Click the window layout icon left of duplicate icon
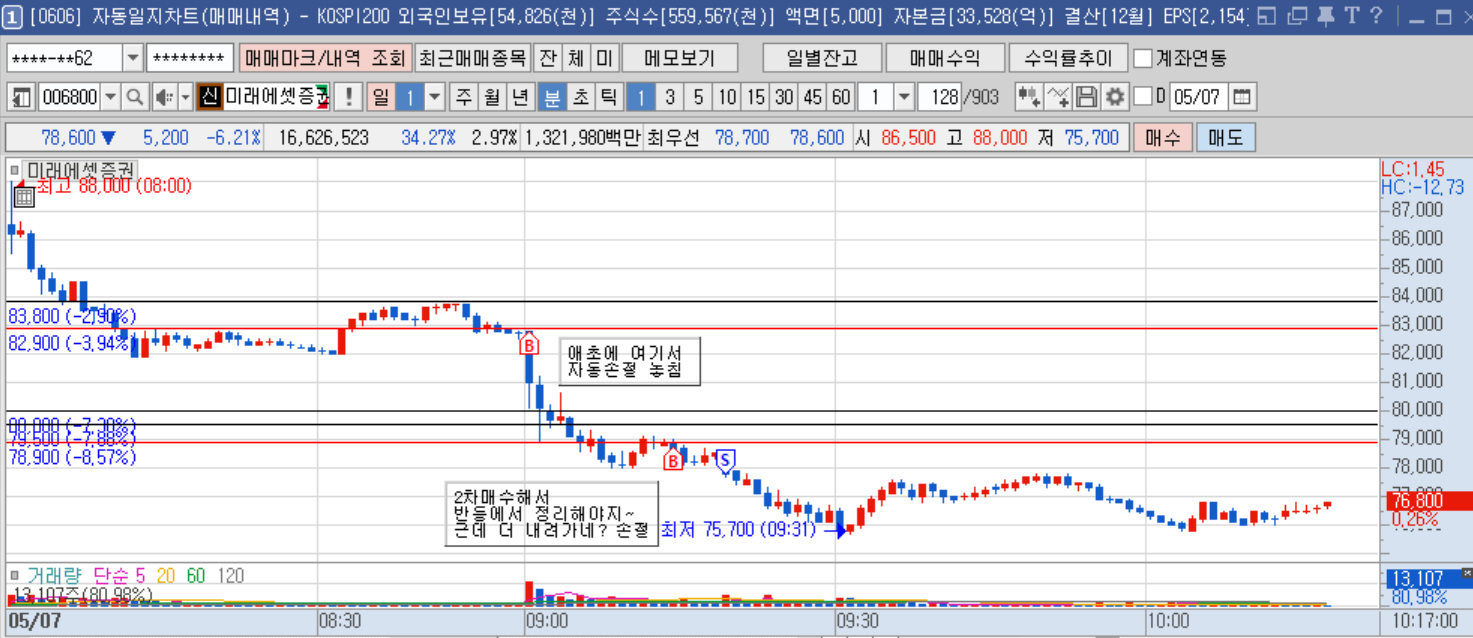 [1267, 16]
